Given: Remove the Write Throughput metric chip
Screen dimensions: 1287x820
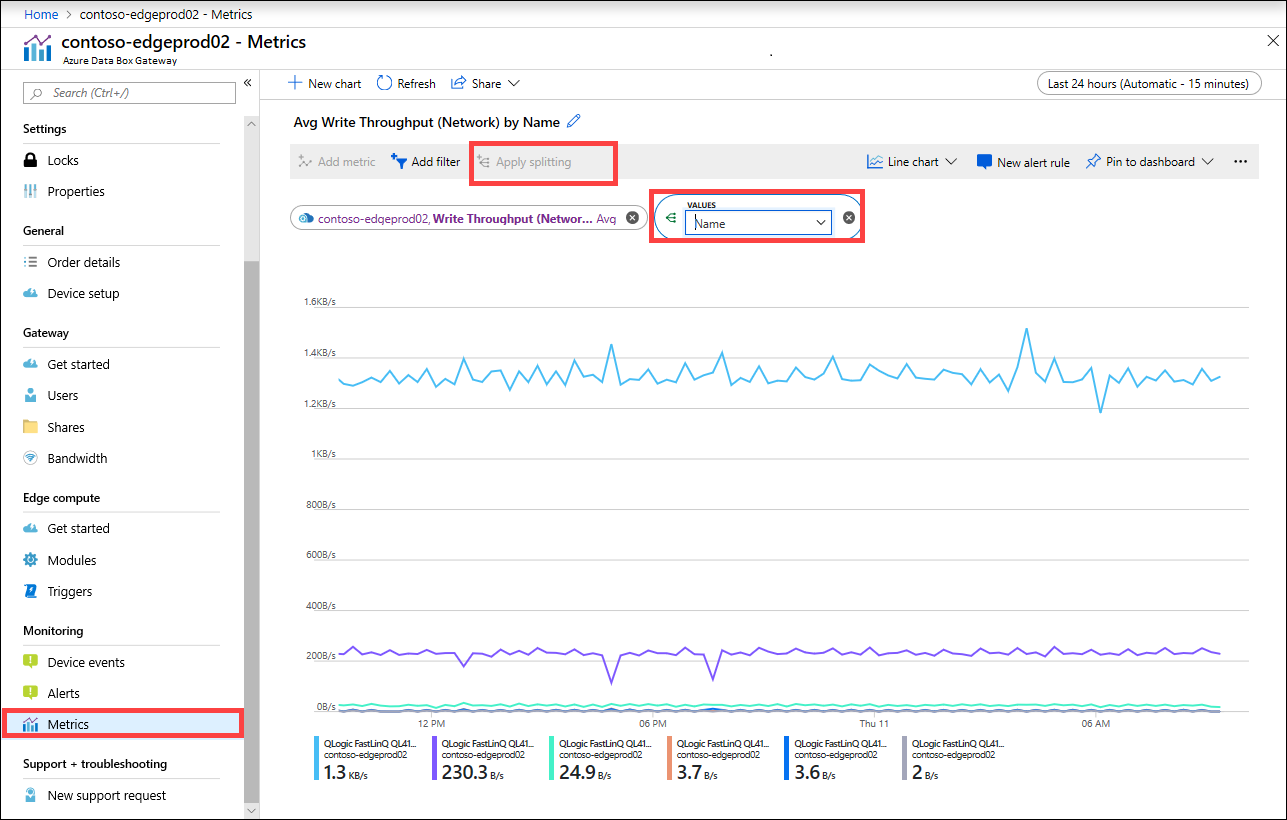Looking at the screenshot, I should [x=632, y=218].
